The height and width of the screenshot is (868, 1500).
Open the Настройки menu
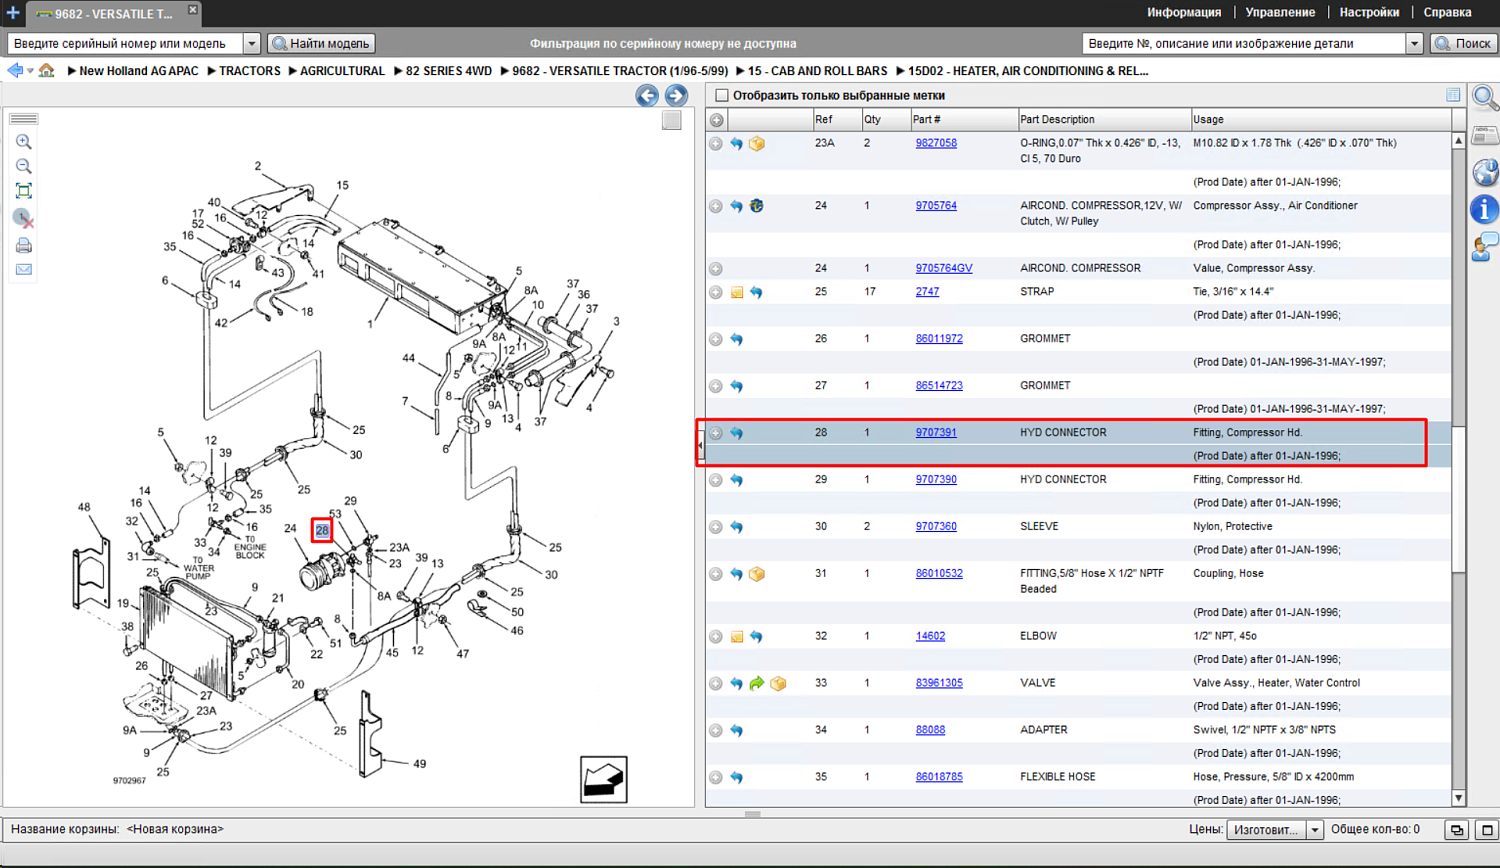coord(1369,13)
